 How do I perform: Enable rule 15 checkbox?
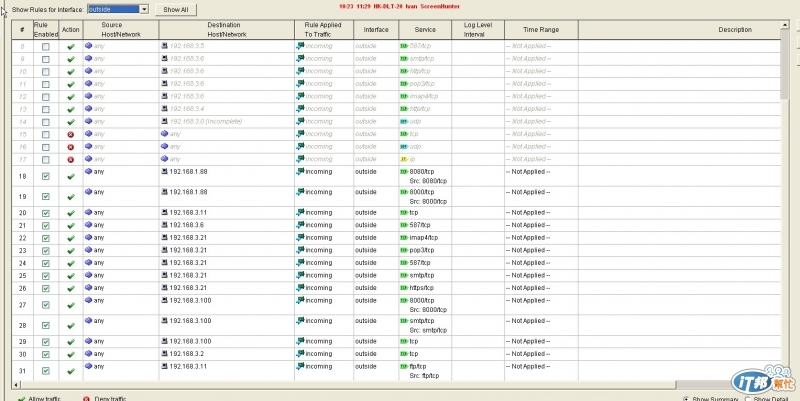pos(45,135)
